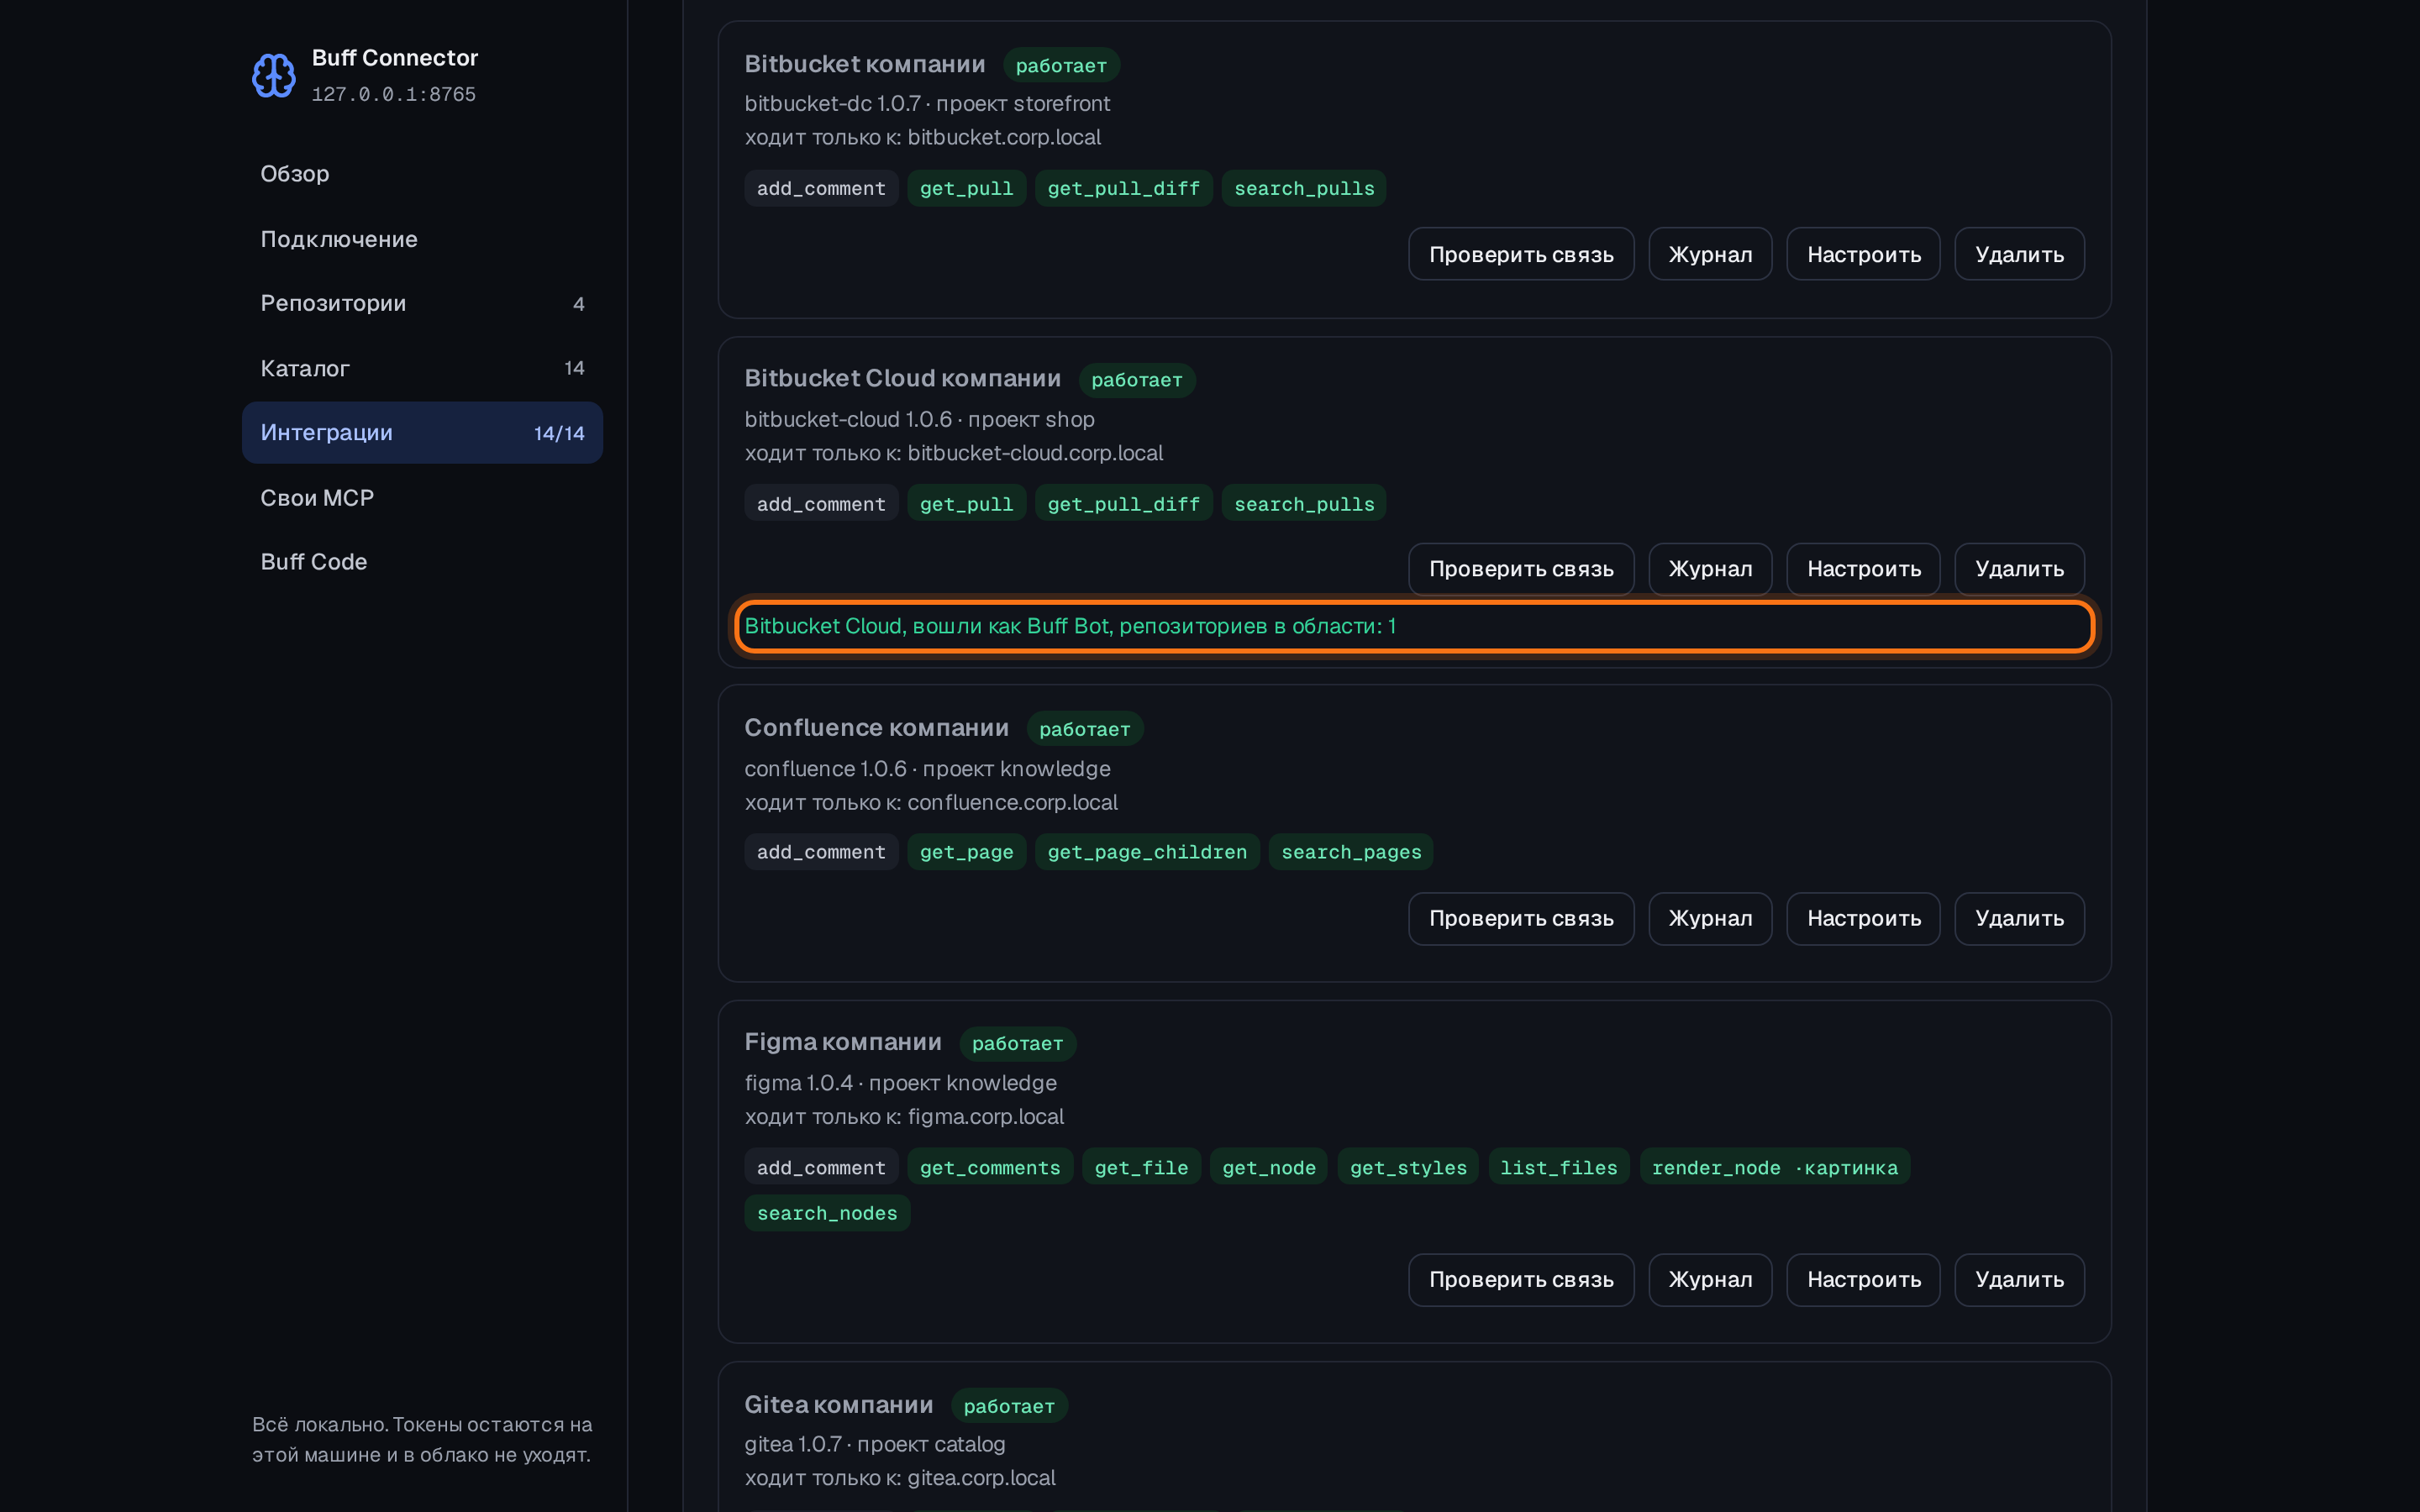Click the Gitea компании card title
The image size is (2420, 1512).
click(838, 1404)
